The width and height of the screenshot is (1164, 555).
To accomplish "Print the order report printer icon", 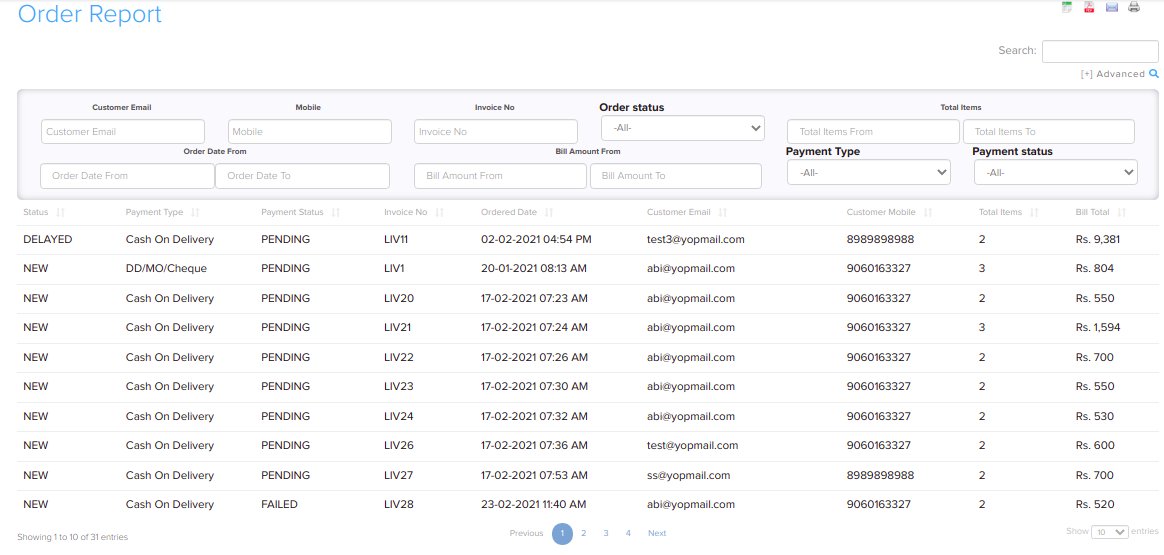I will click(1134, 8).
